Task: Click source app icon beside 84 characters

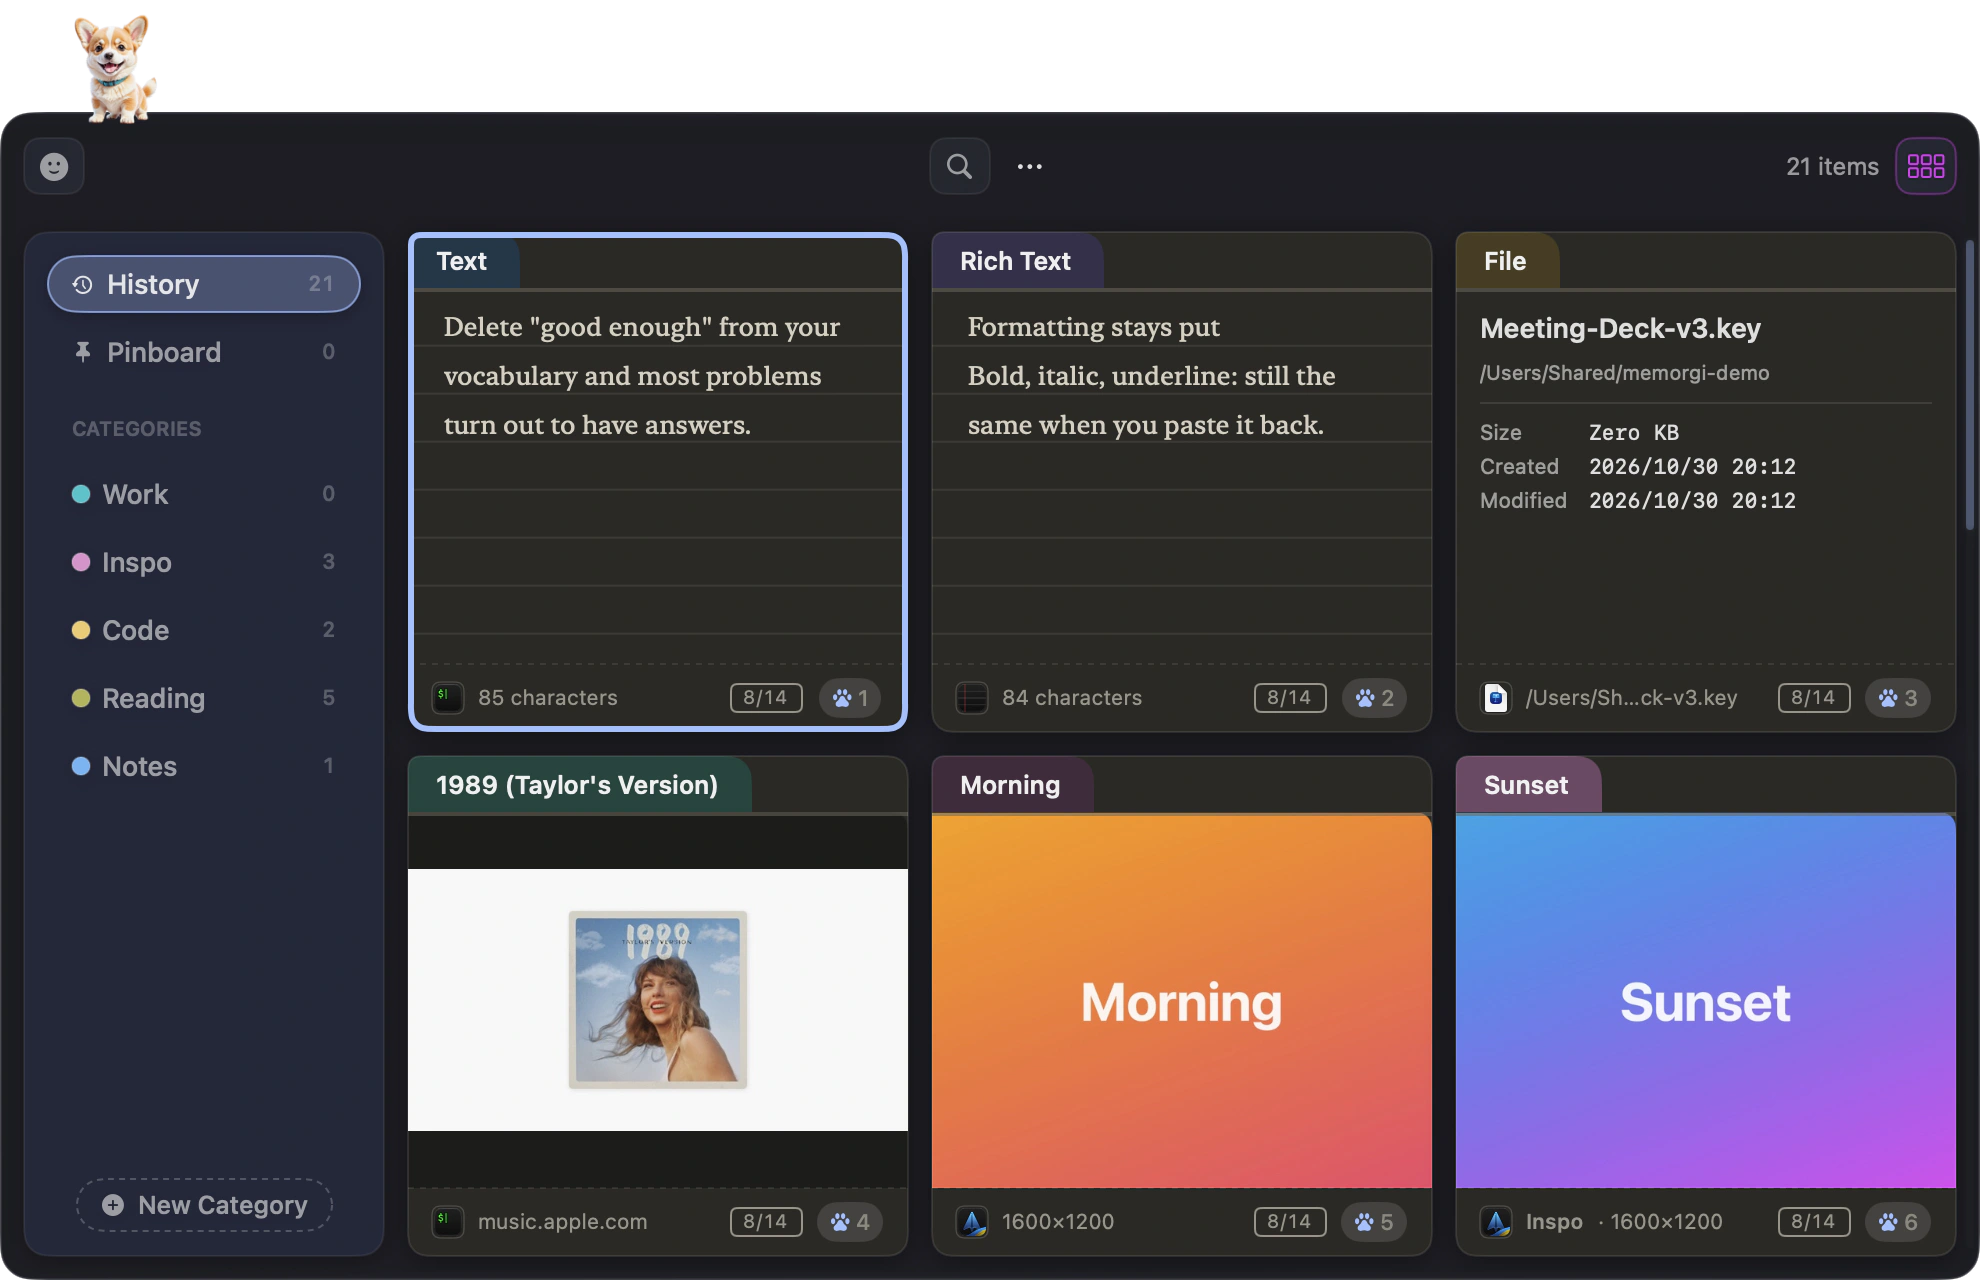Action: (972, 698)
